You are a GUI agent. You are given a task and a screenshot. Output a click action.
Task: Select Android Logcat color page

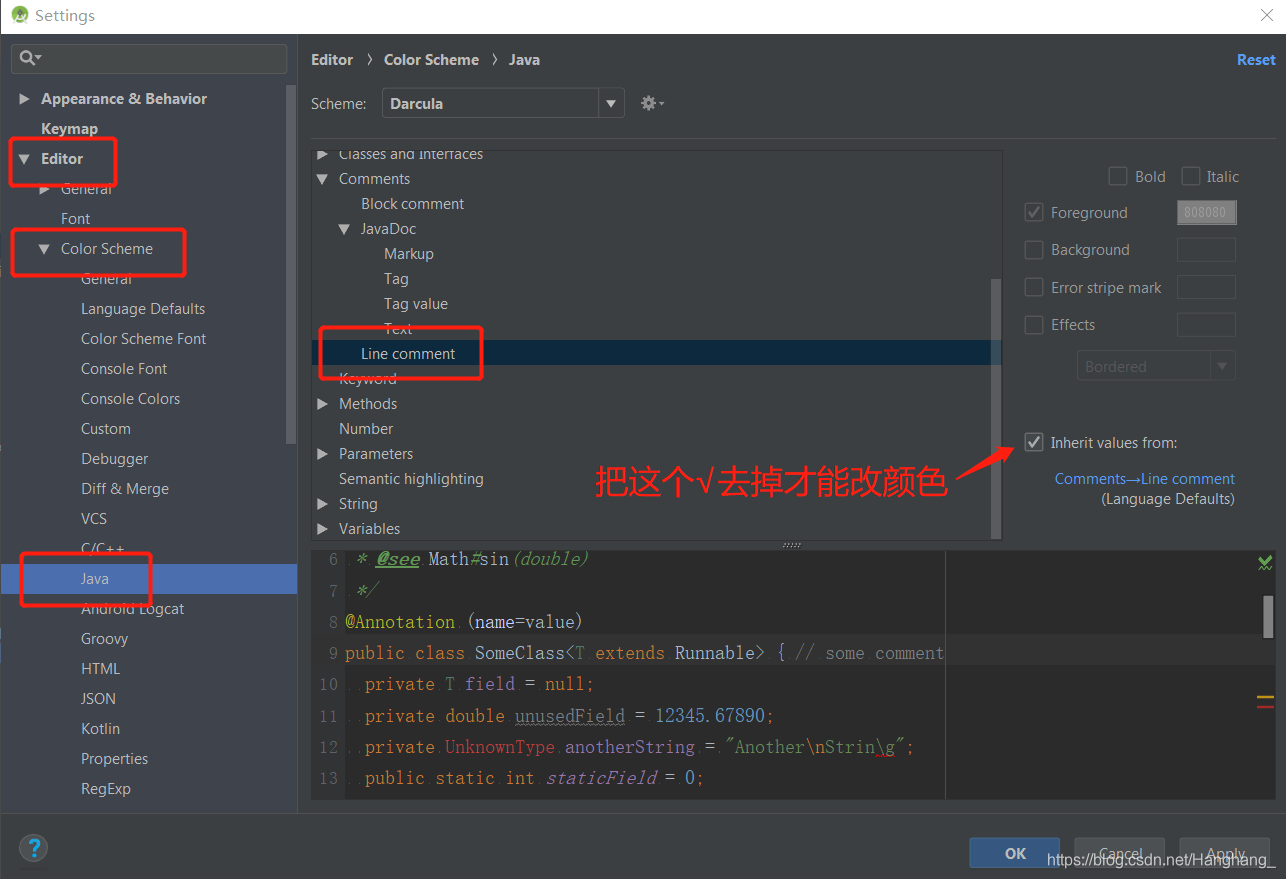[132, 609]
